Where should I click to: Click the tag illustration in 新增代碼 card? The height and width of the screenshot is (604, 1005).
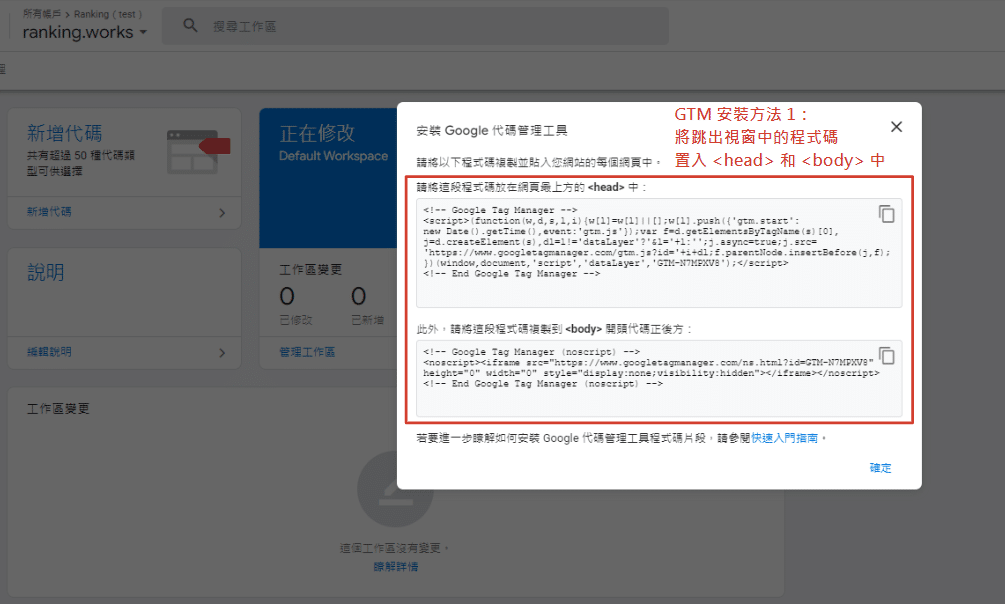(x=198, y=149)
